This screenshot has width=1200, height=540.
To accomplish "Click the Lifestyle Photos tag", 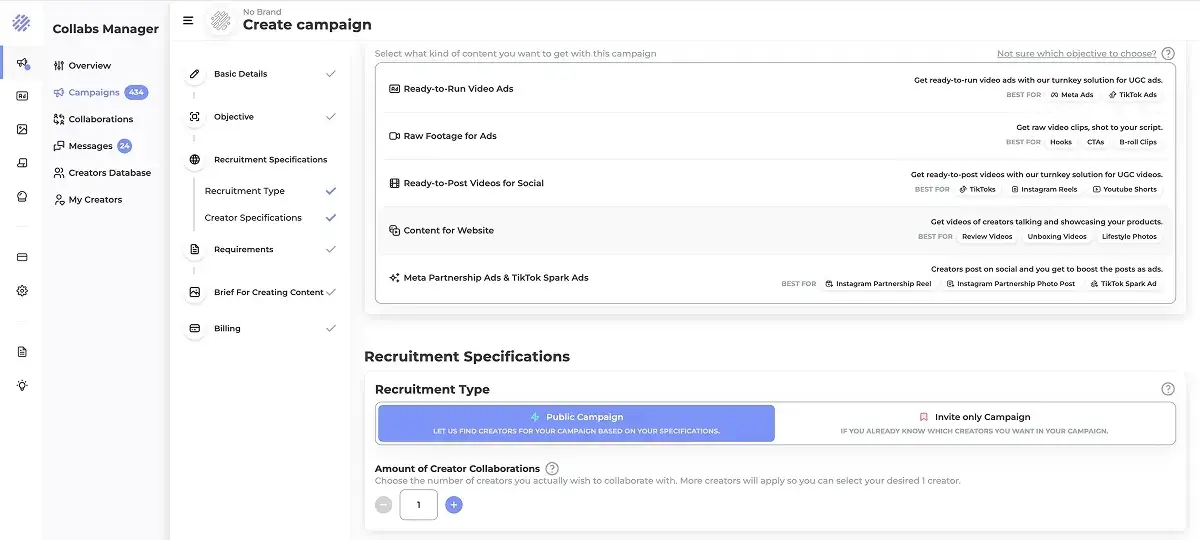I will [1129, 237].
